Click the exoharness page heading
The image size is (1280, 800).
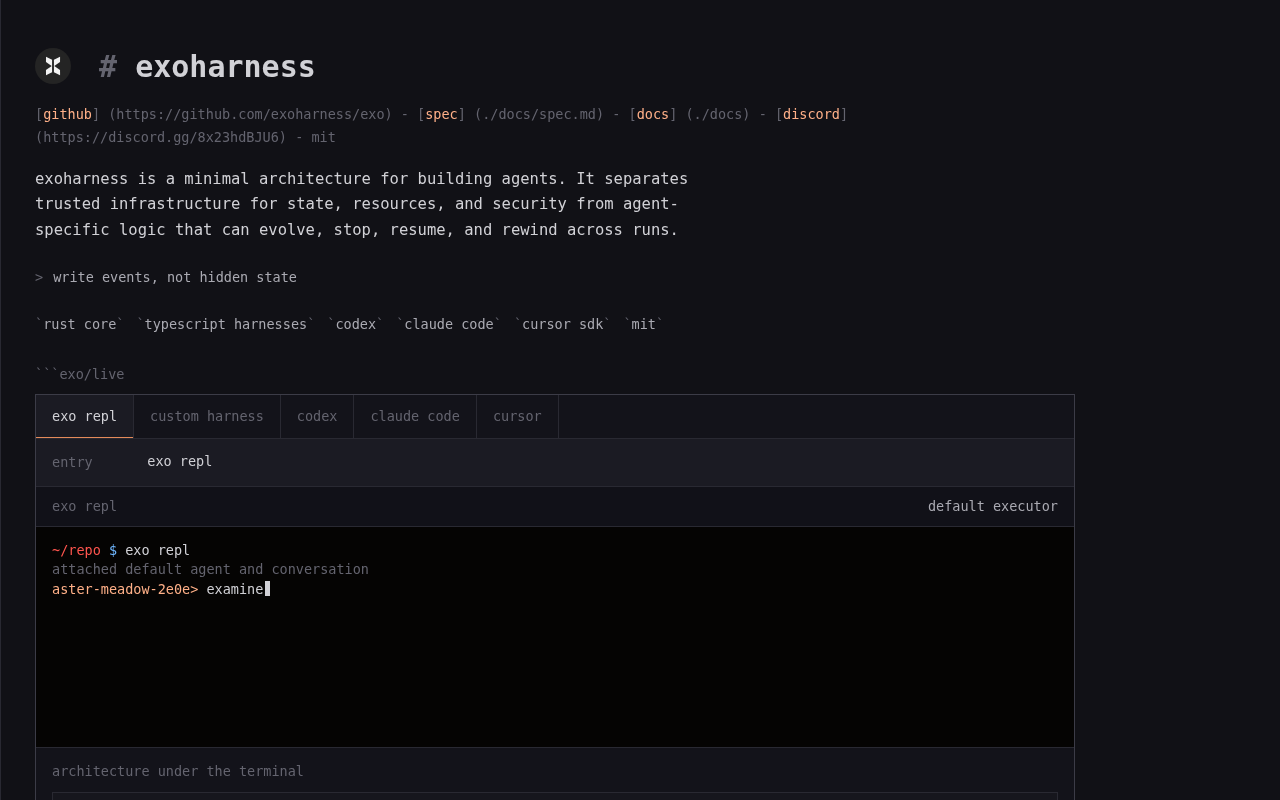pos(207,67)
